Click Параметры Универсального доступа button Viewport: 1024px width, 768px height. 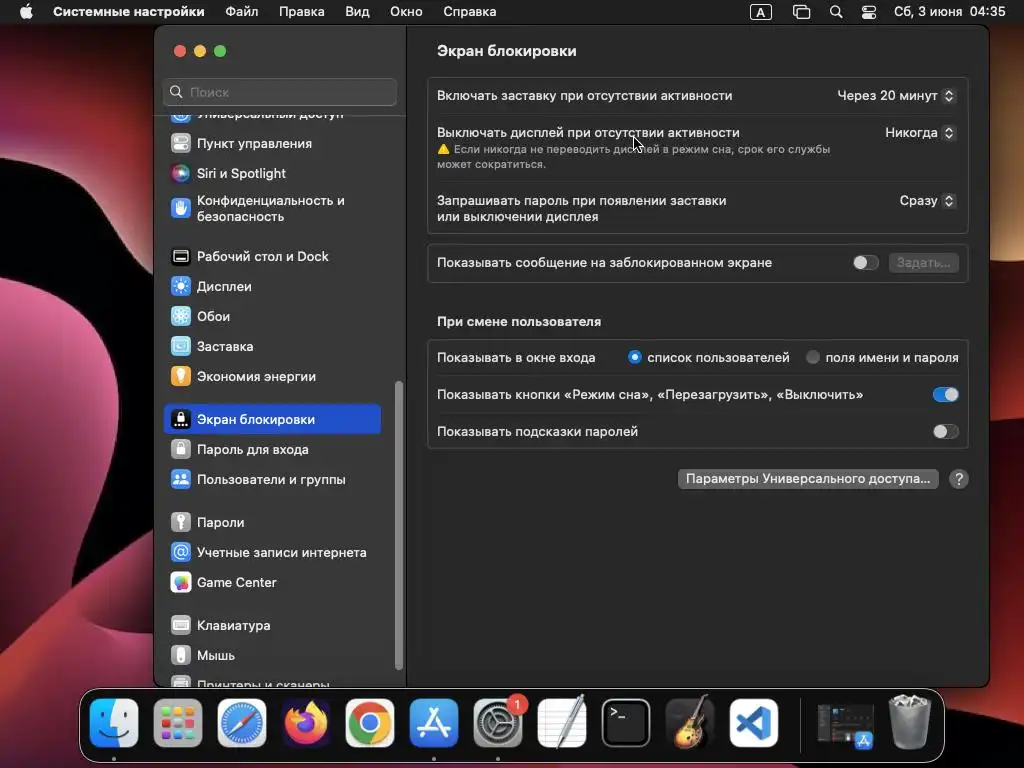tap(808, 479)
